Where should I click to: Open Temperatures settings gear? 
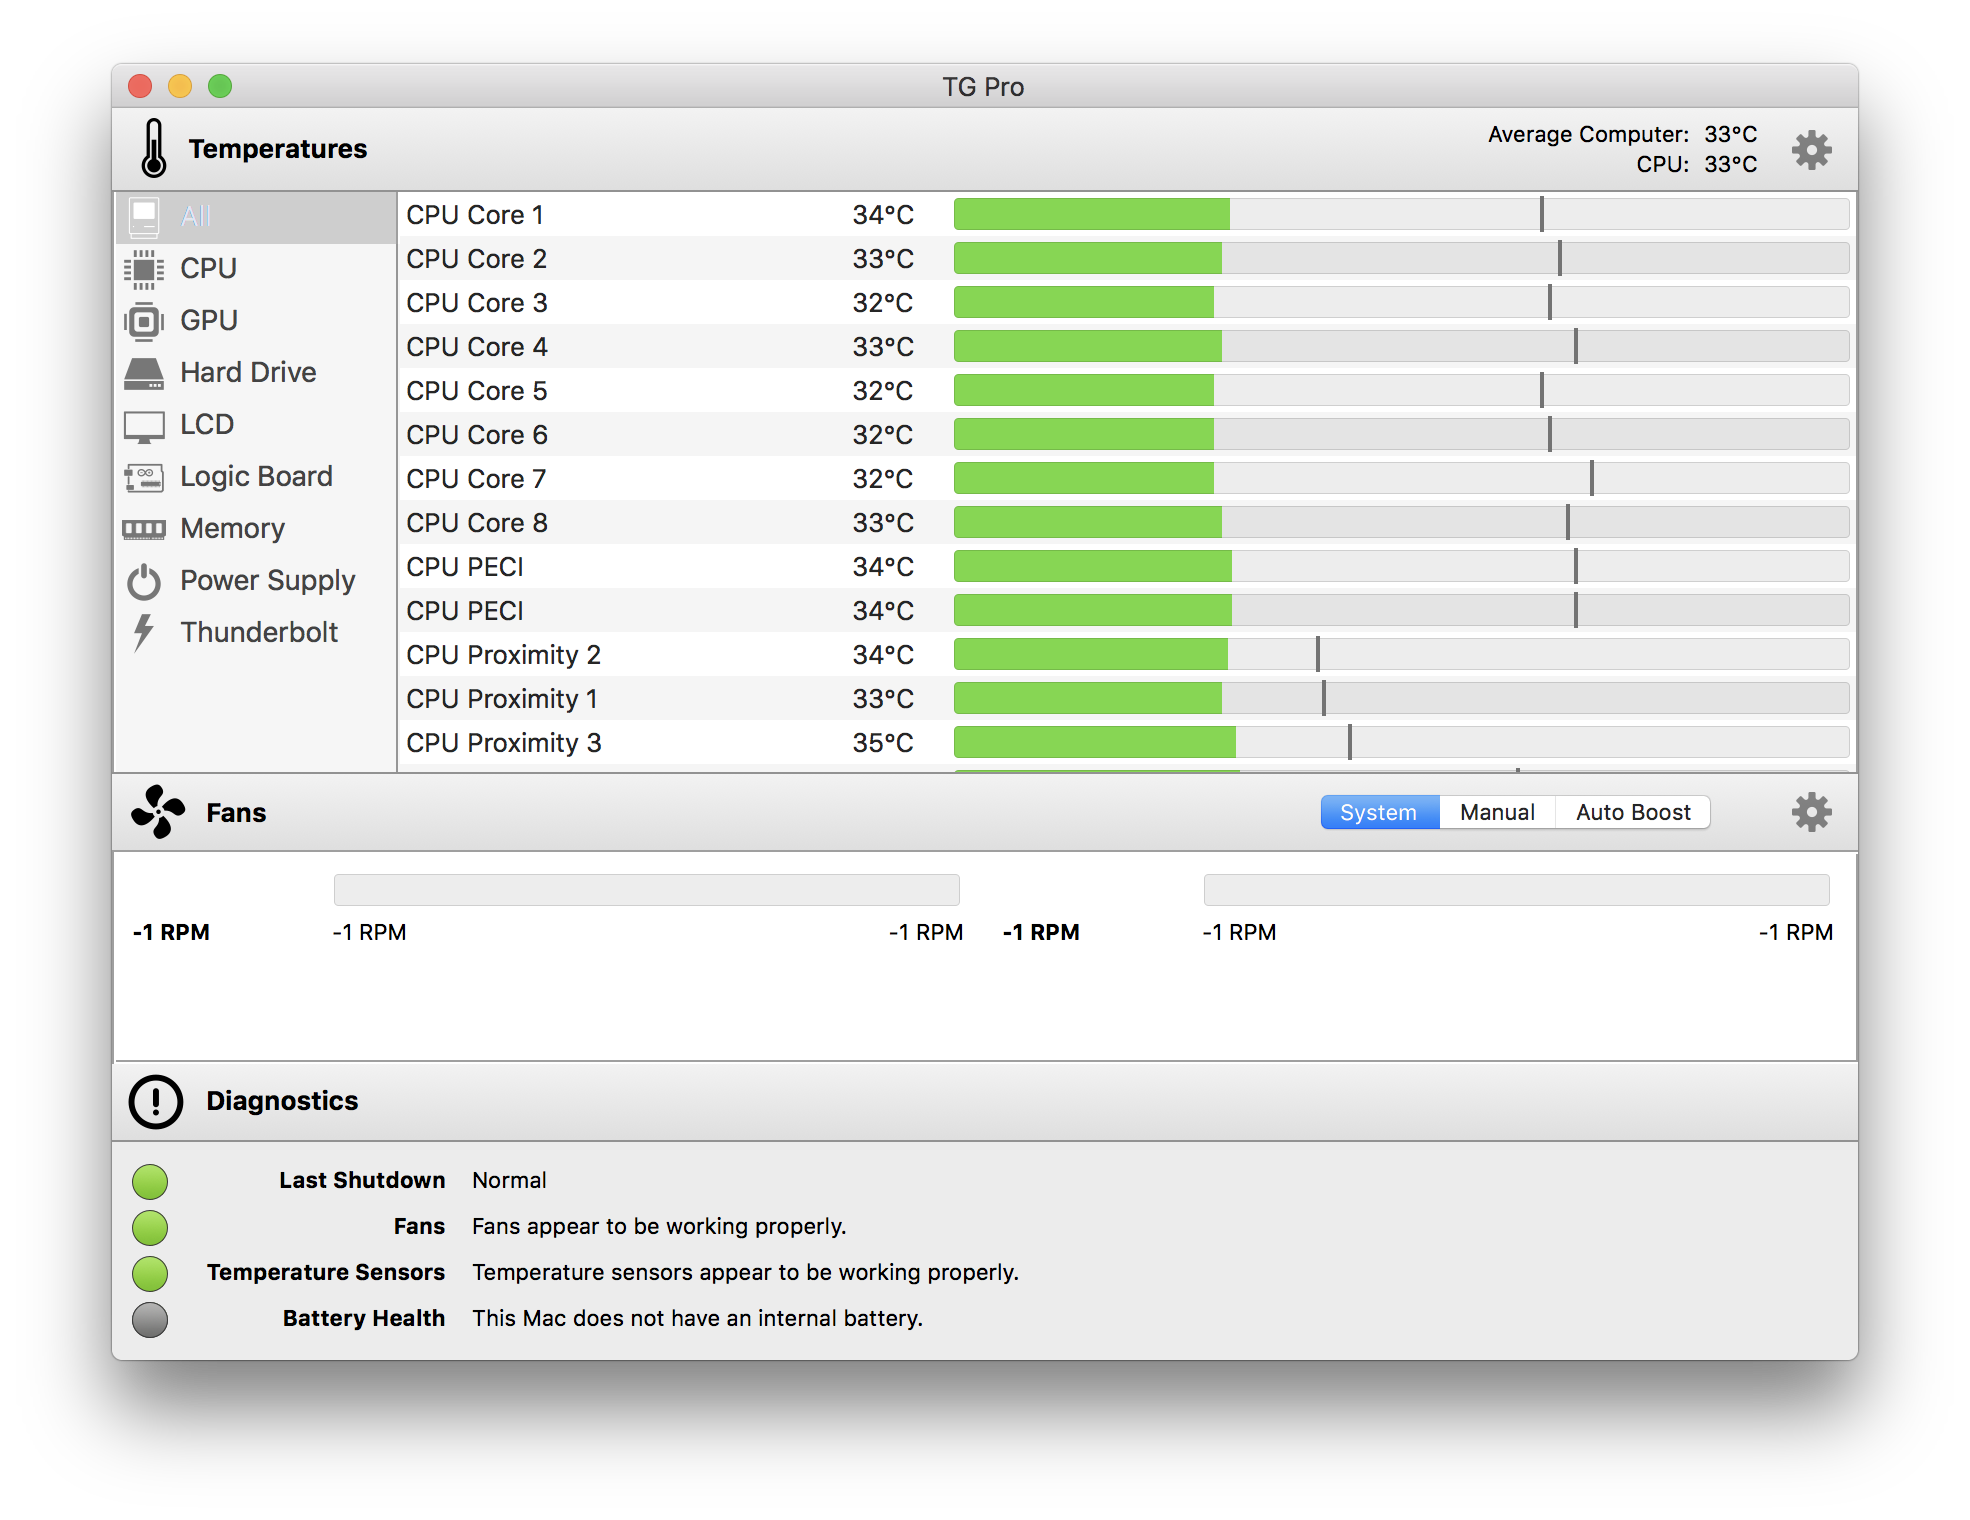(1811, 150)
